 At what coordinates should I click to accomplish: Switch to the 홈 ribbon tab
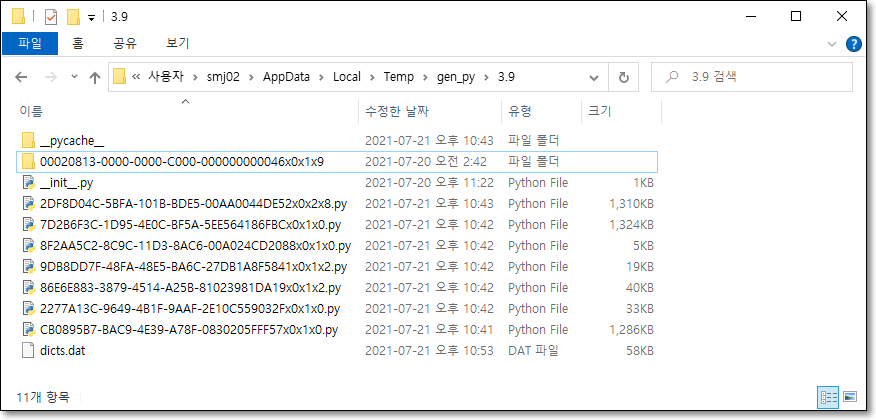pos(78,43)
